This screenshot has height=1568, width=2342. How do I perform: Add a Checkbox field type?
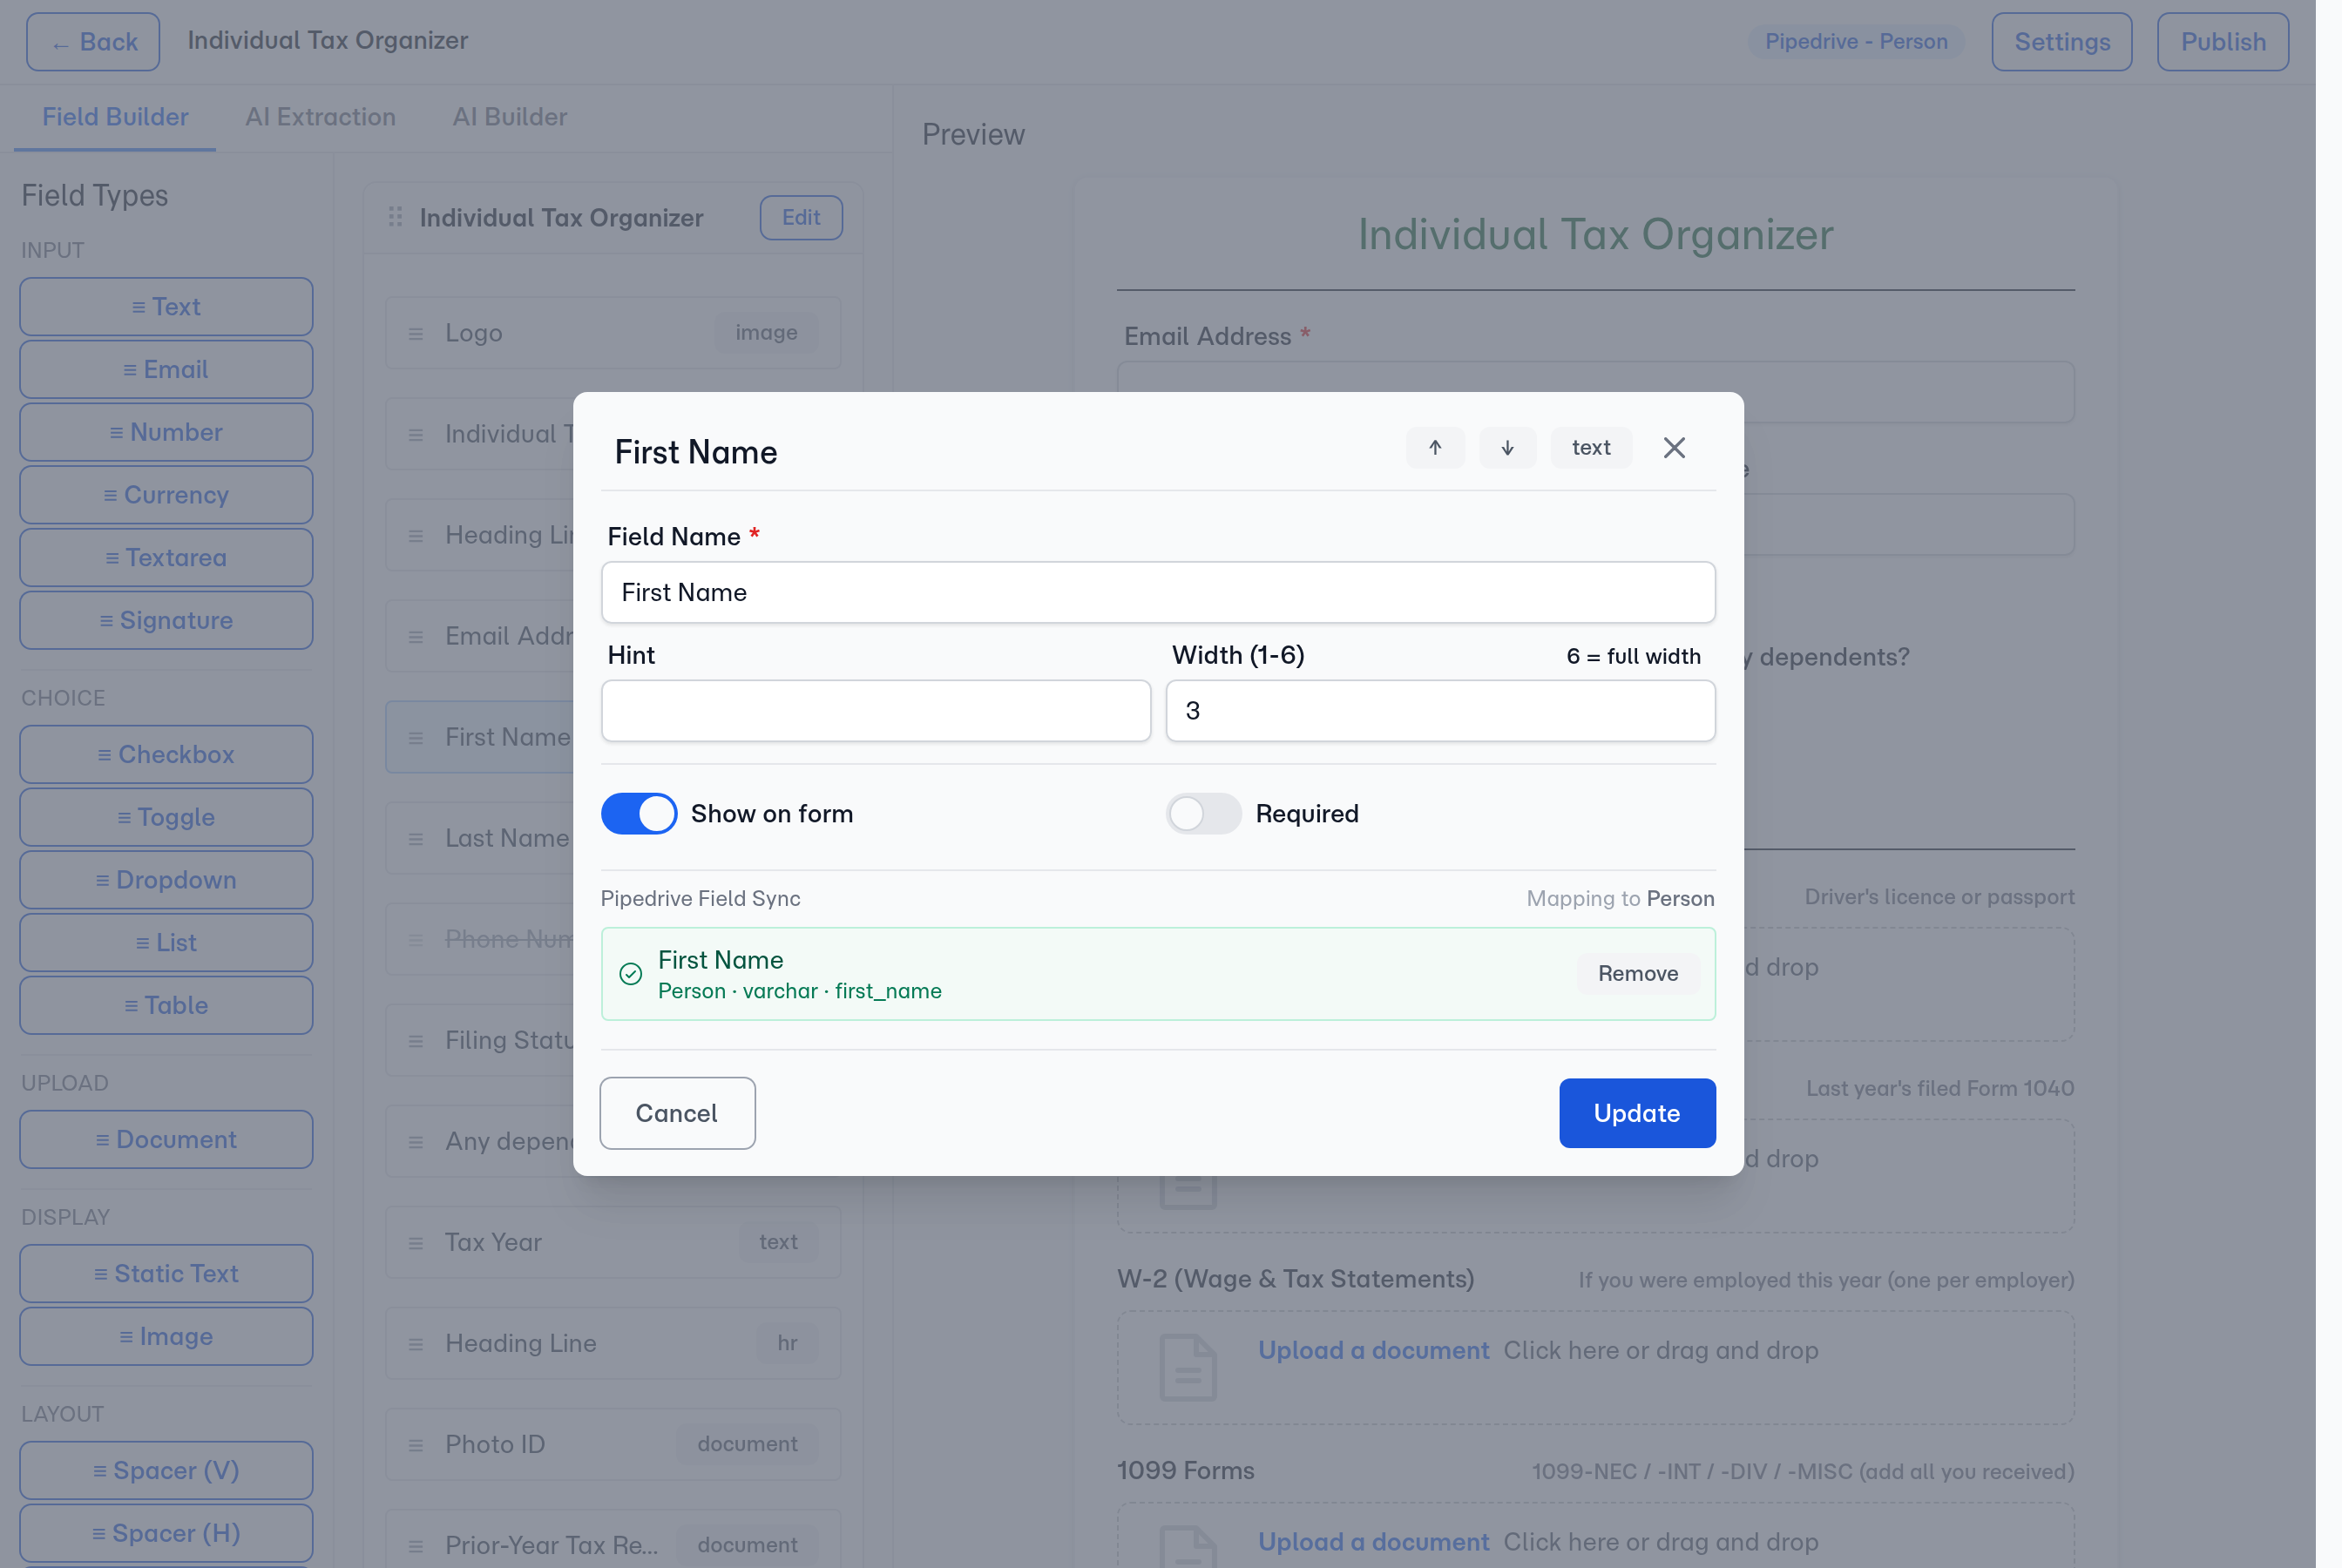[x=166, y=754]
